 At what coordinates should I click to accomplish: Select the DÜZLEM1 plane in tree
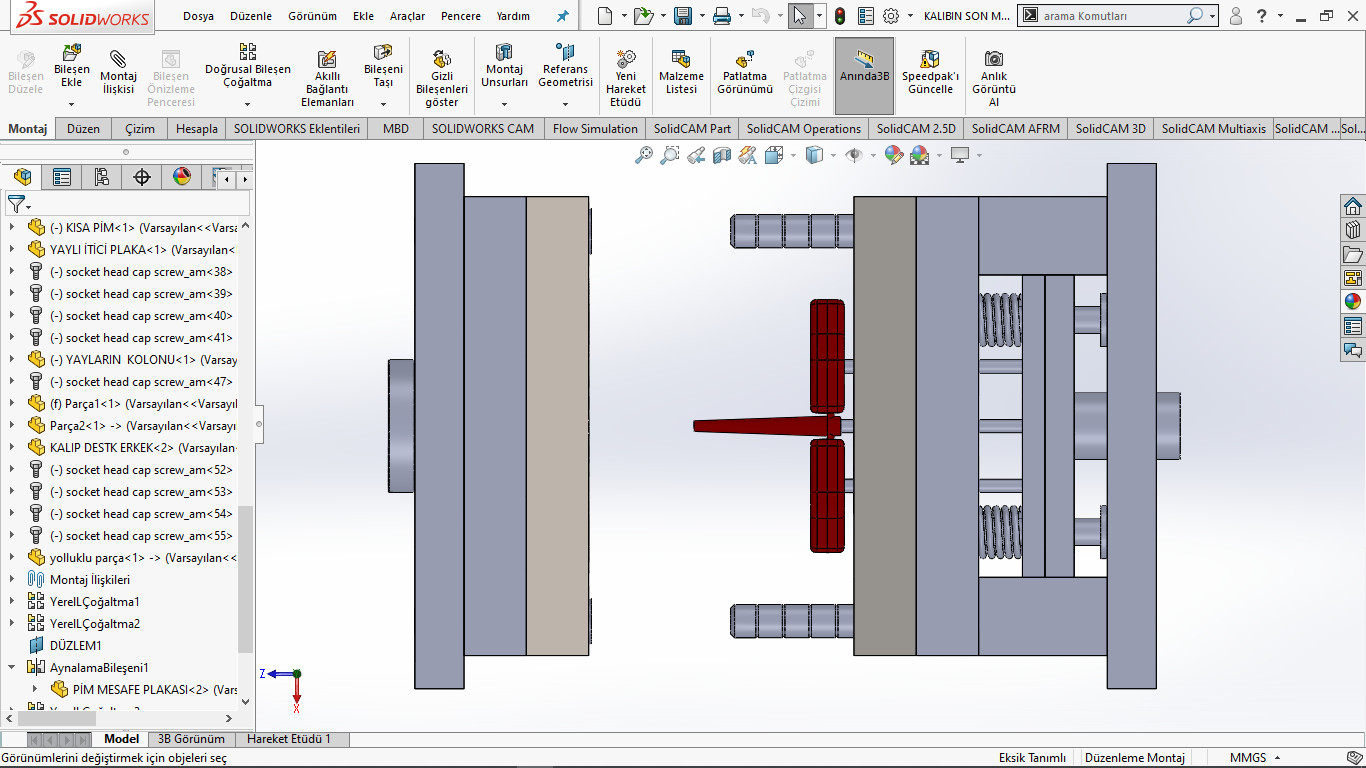[x=76, y=646]
